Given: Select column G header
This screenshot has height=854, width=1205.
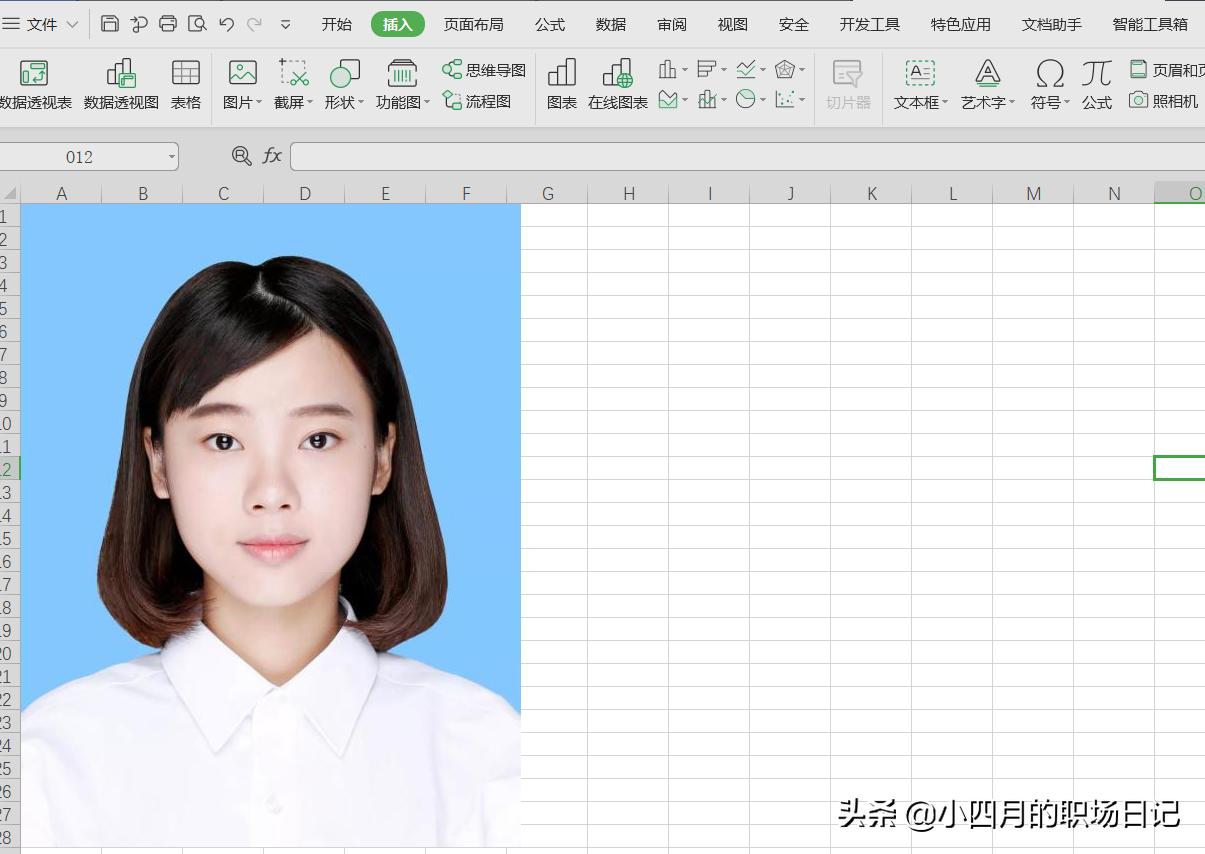Looking at the screenshot, I should tap(547, 193).
